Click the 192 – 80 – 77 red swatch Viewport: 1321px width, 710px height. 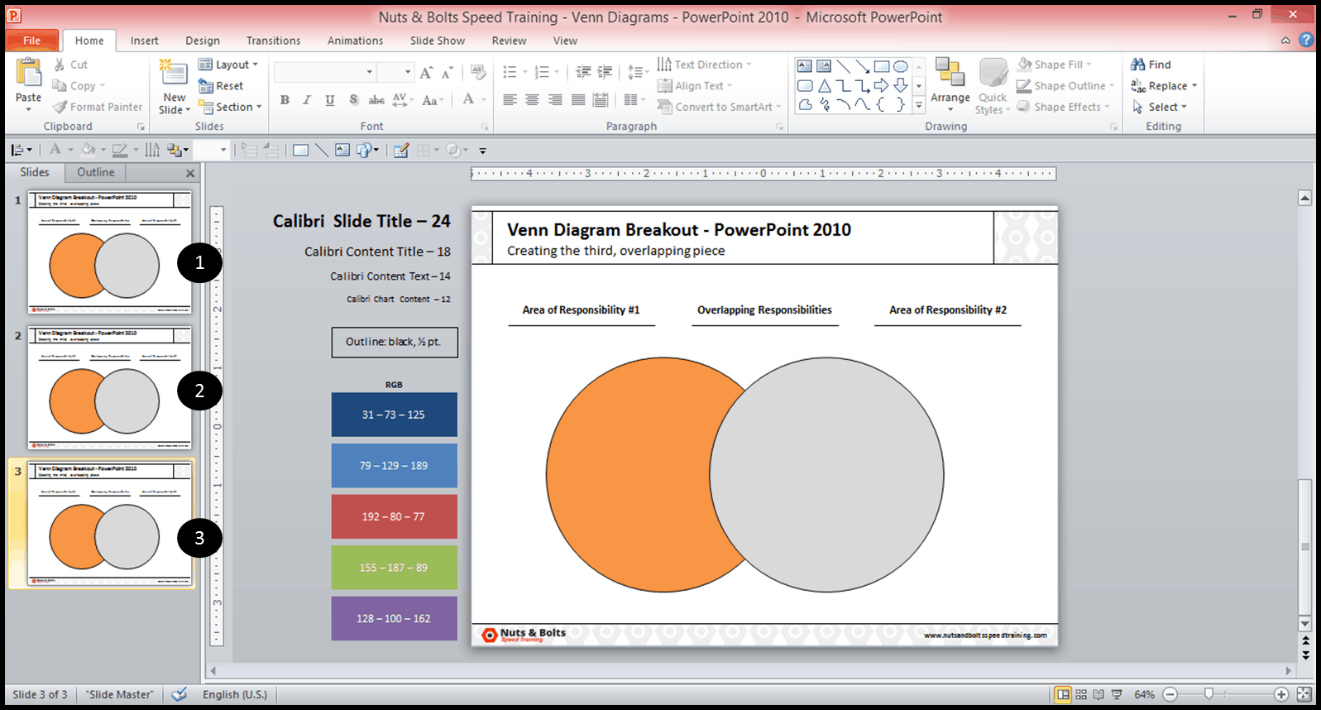[x=394, y=516]
